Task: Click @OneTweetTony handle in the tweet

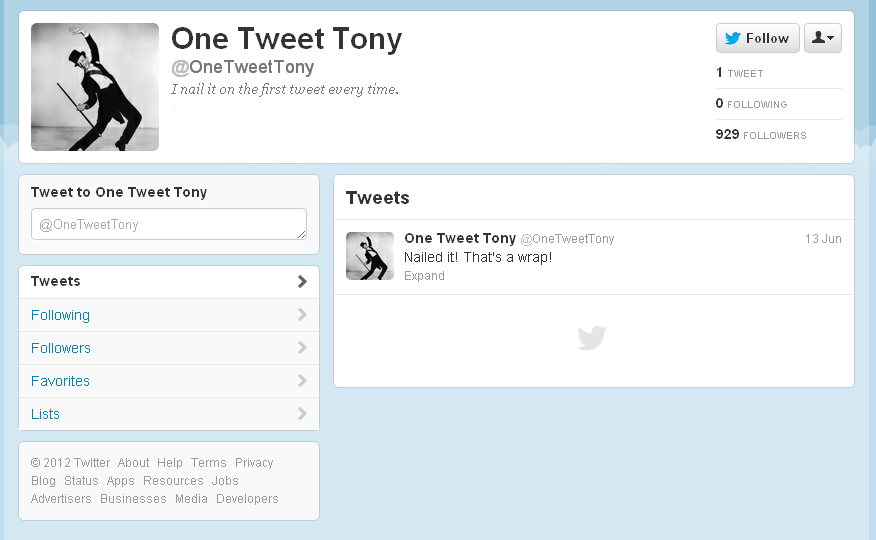Action: click(x=567, y=239)
